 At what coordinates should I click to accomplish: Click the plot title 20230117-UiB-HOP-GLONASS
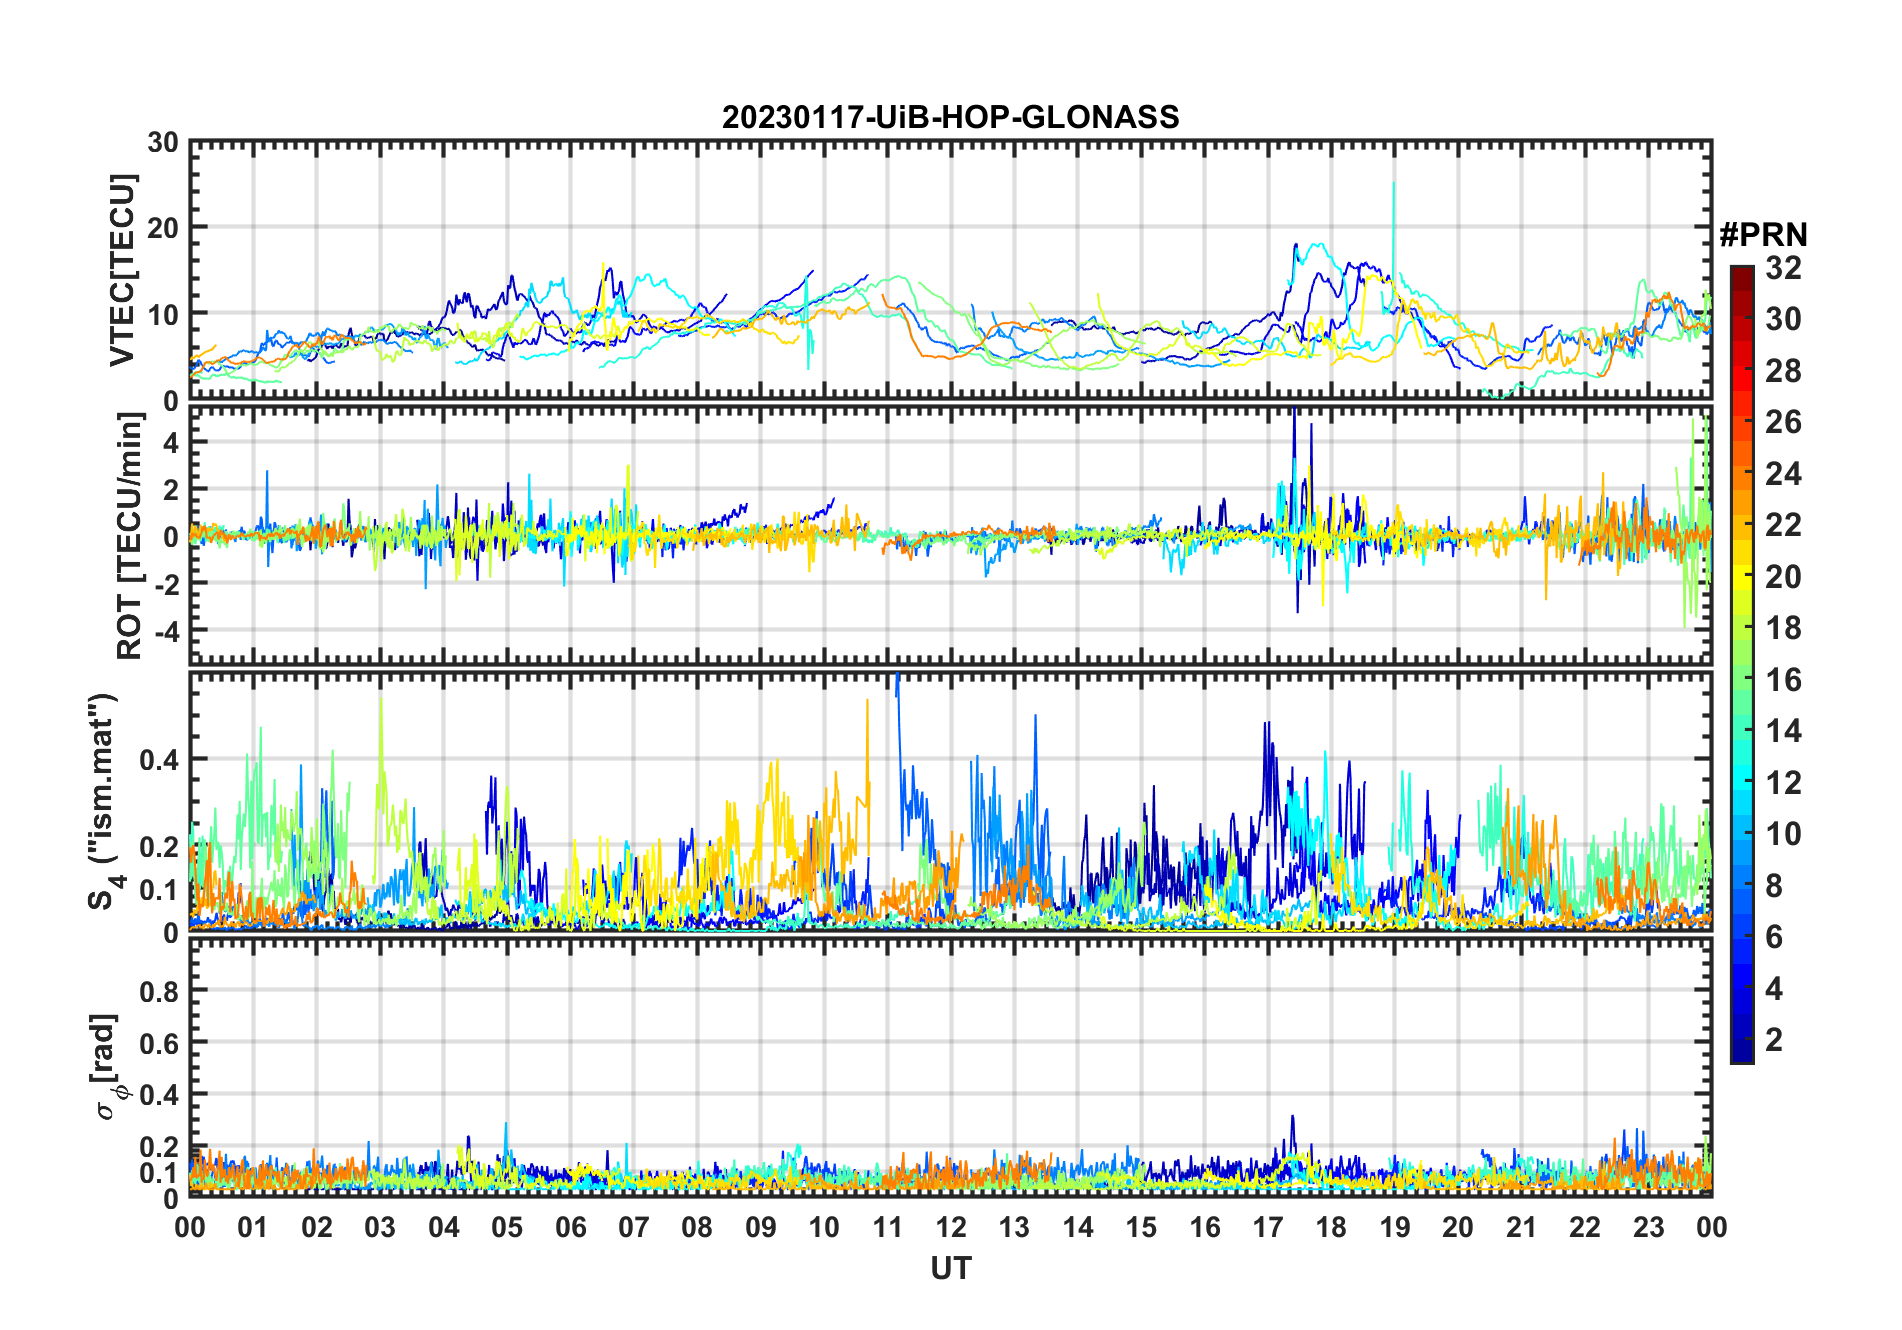(x=950, y=117)
